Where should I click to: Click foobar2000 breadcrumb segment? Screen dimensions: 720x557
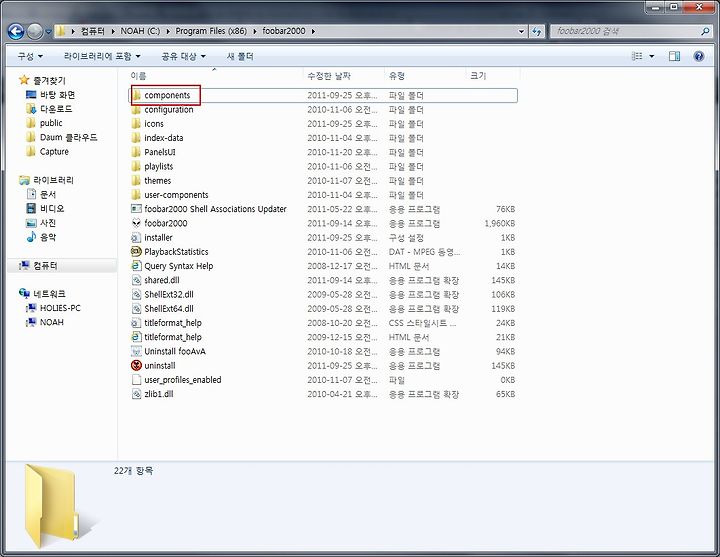pos(284,31)
